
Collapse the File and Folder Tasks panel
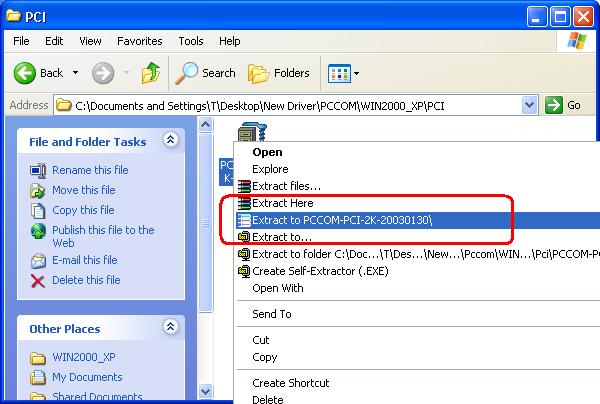(x=170, y=140)
